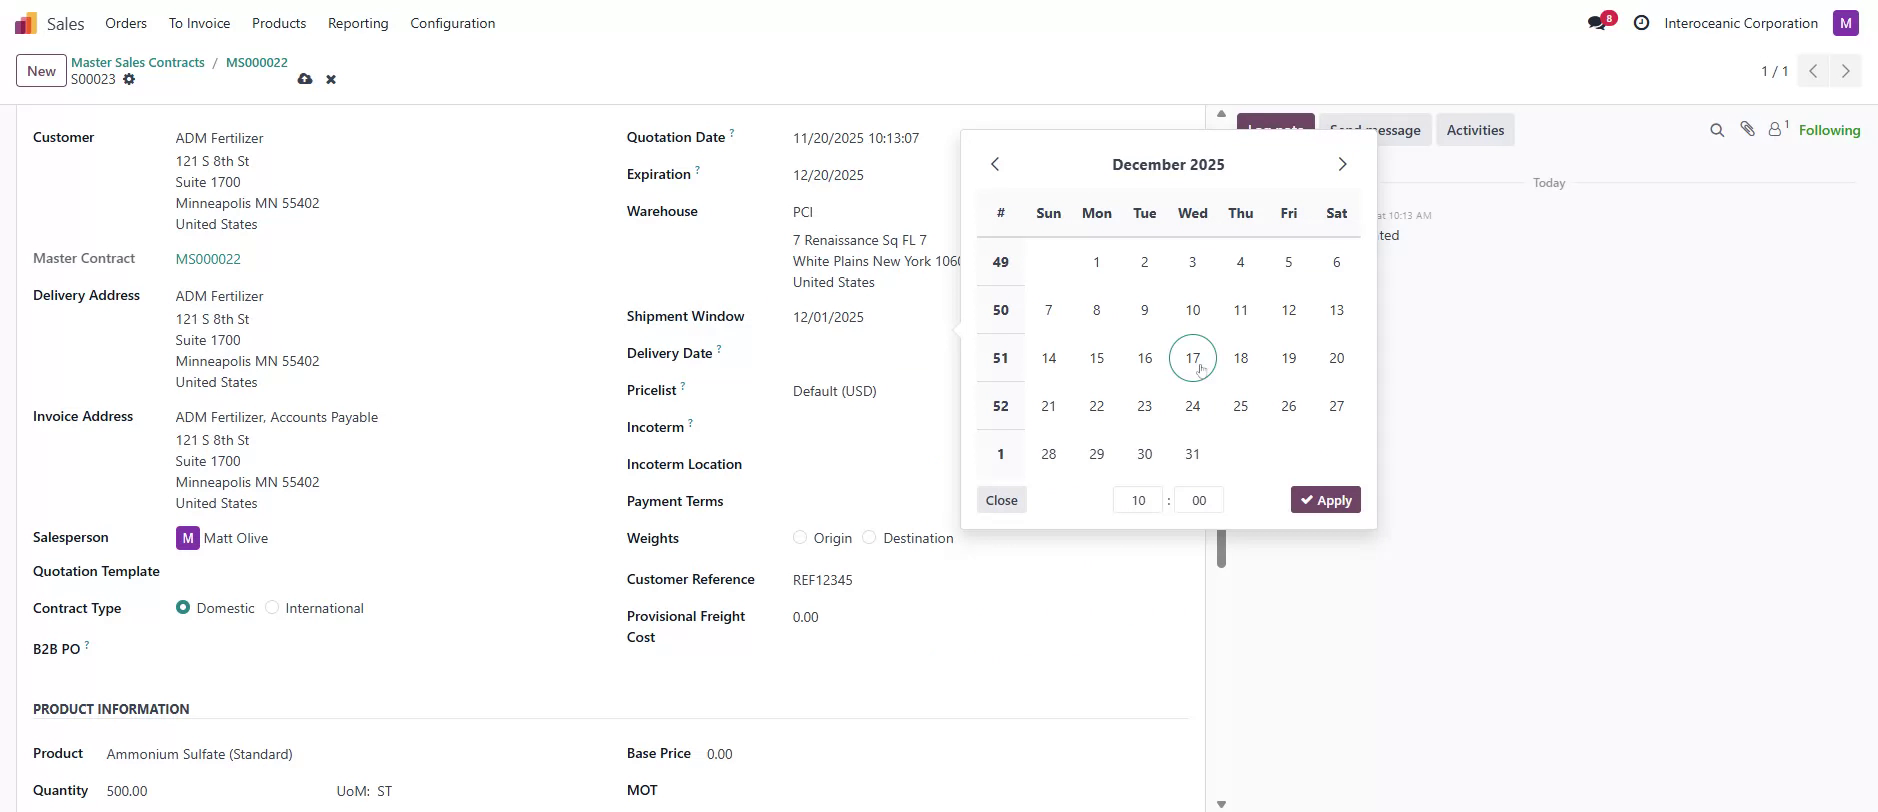1878x812 pixels.
Task: Open the user avatar menu
Action: click(1845, 23)
